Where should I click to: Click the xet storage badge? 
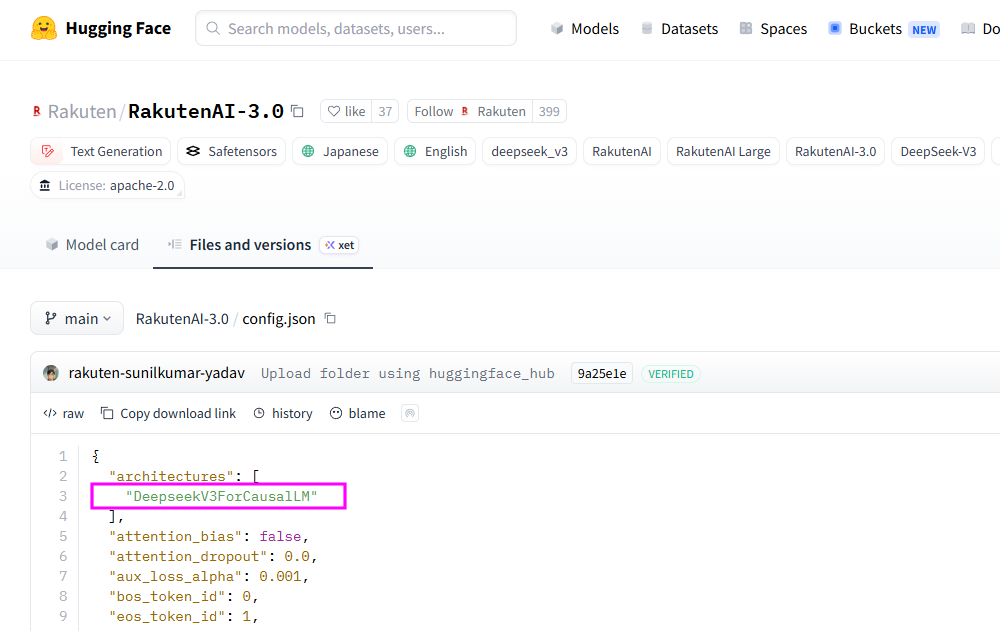339,245
